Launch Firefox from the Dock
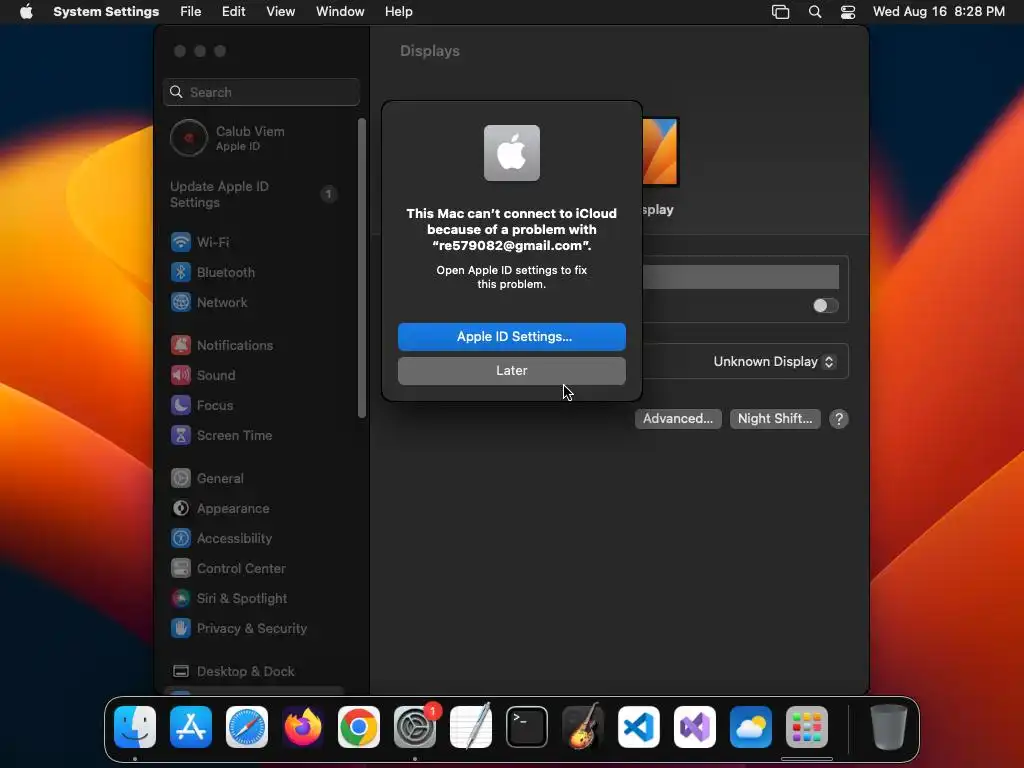 (303, 727)
